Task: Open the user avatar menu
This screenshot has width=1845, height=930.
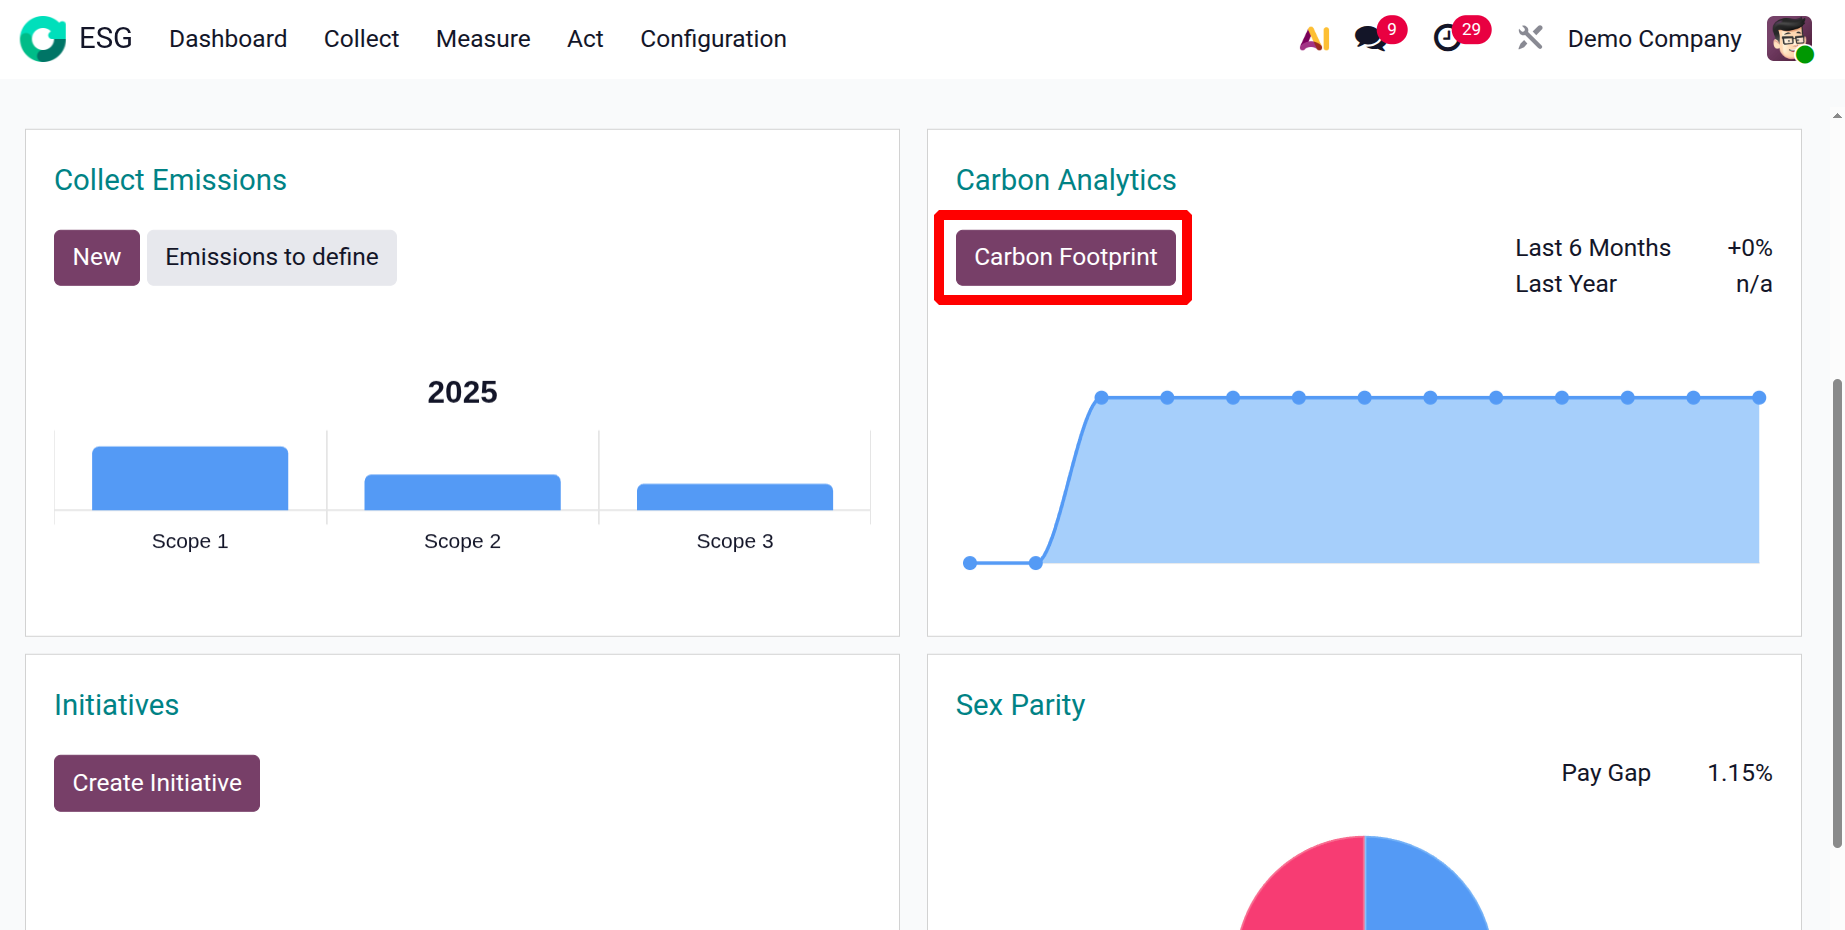Action: pos(1789,39)
